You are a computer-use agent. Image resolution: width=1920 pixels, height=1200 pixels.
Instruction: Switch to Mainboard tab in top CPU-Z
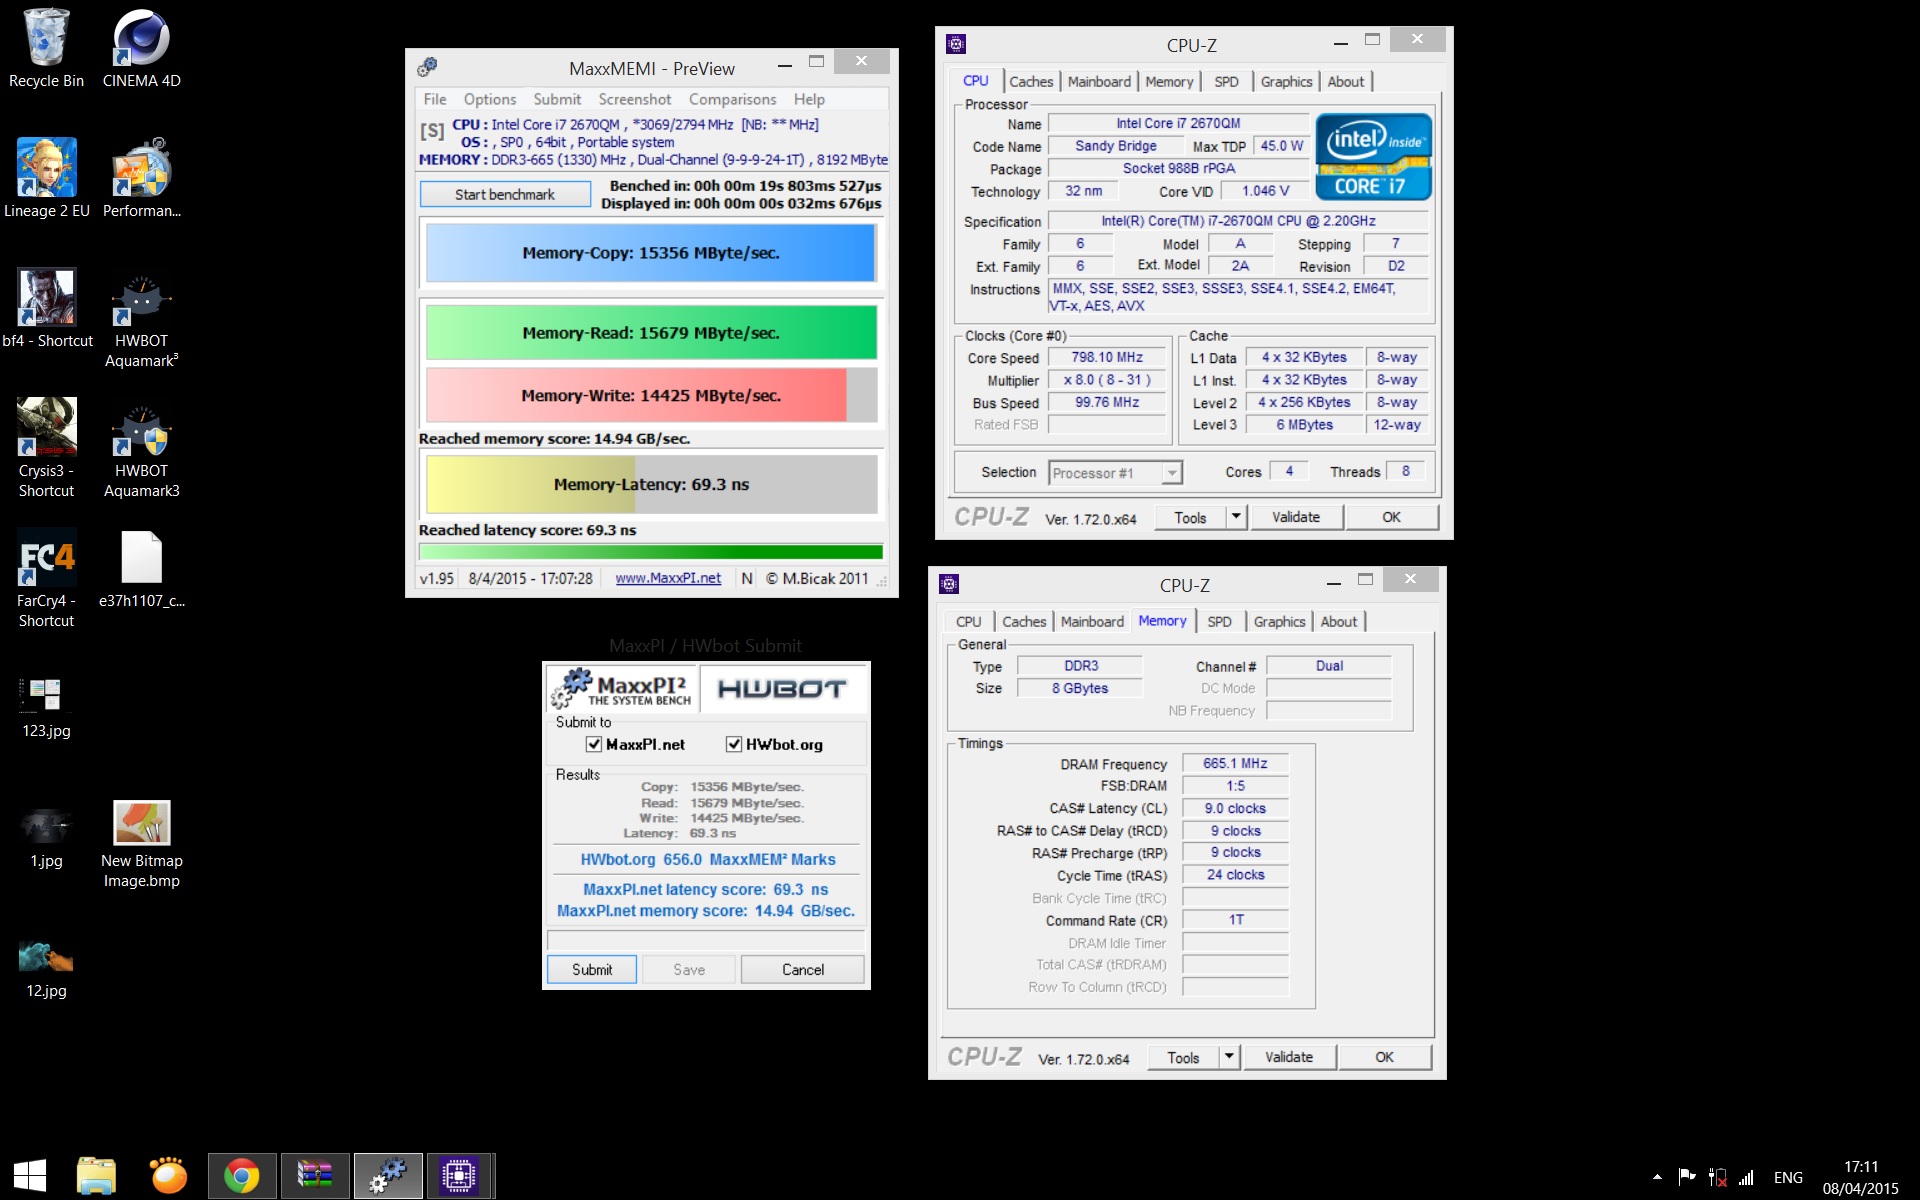pos(1099,81)
